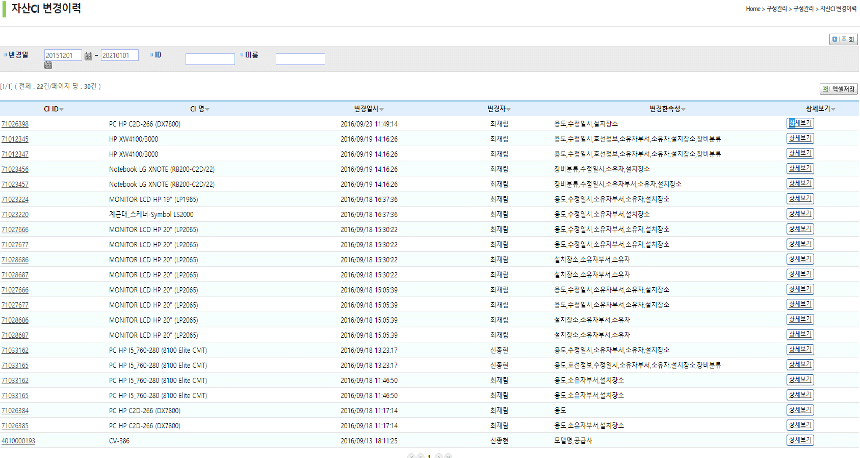Open calendar icon right of start date field
The image size is (860, 458).
tap(88, 56)
